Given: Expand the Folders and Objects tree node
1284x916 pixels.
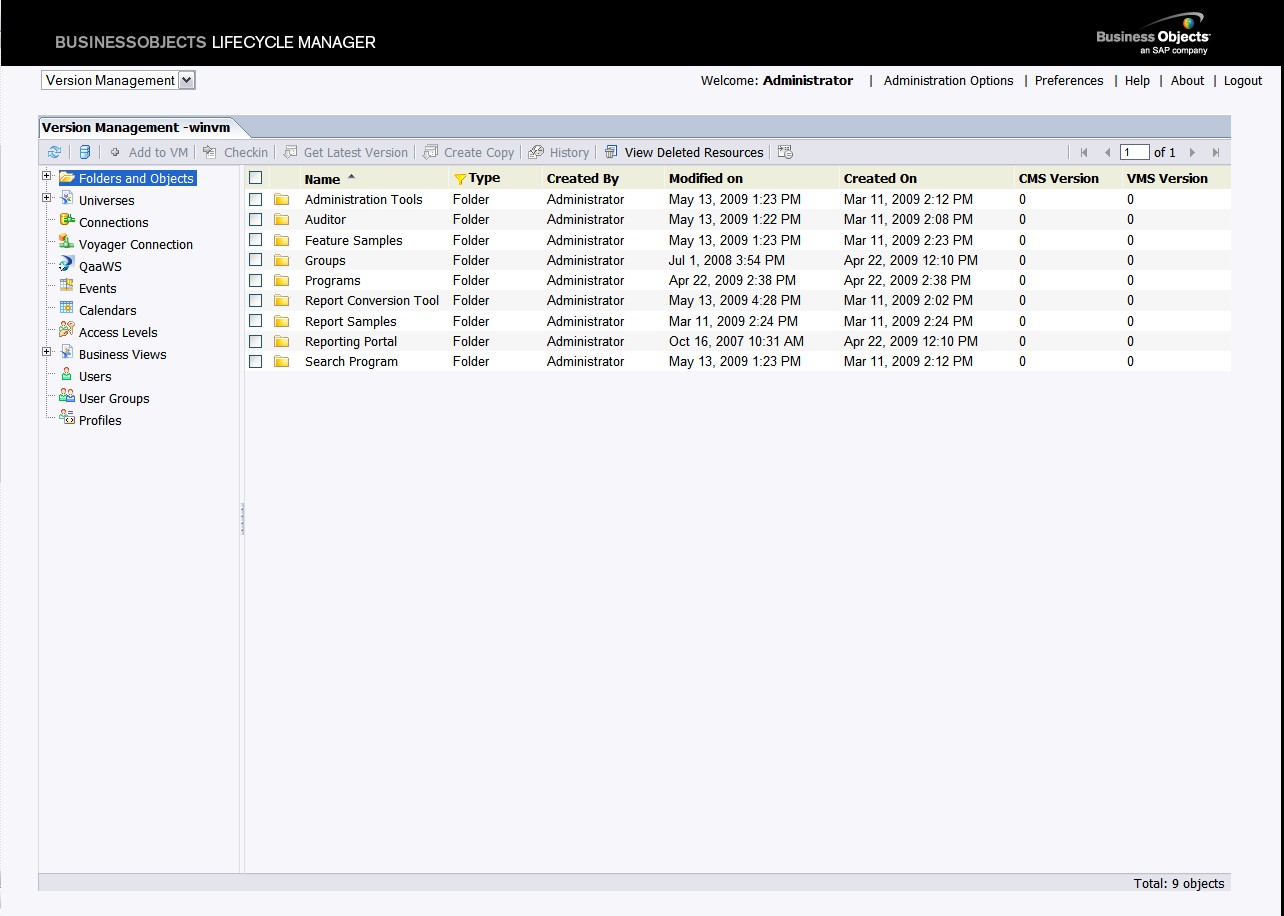Looking at the screenshot, I should [x=47, y=177].
